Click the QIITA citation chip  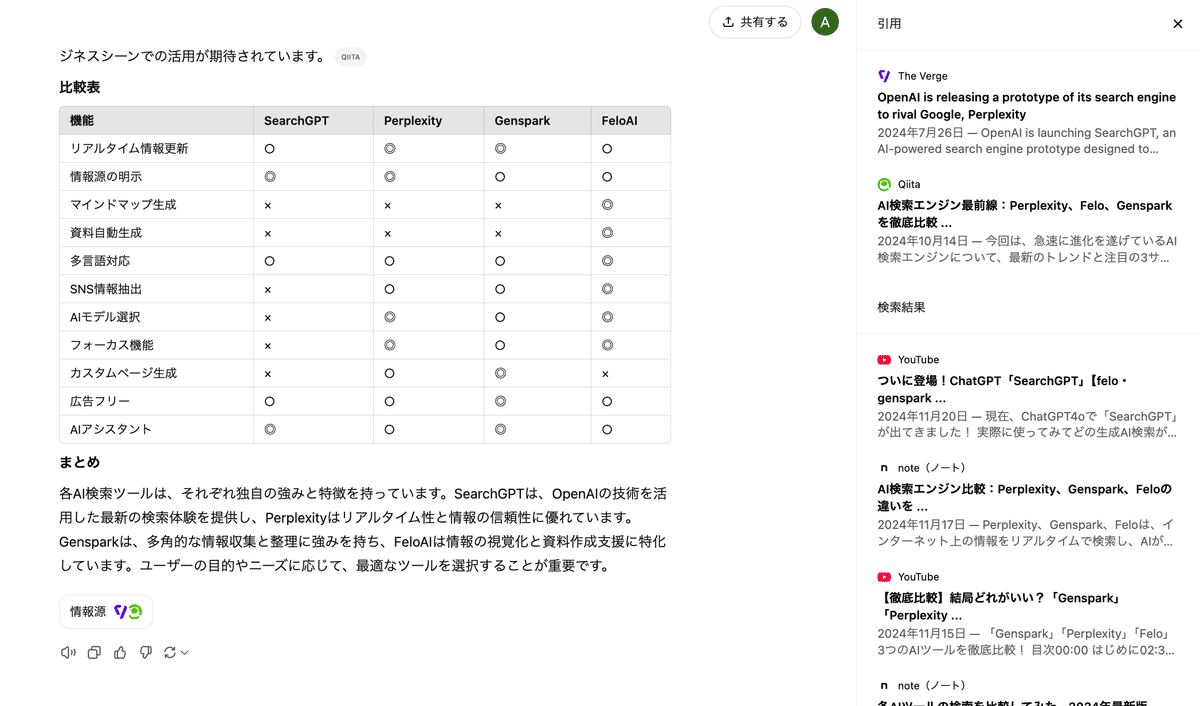(350, 57)
